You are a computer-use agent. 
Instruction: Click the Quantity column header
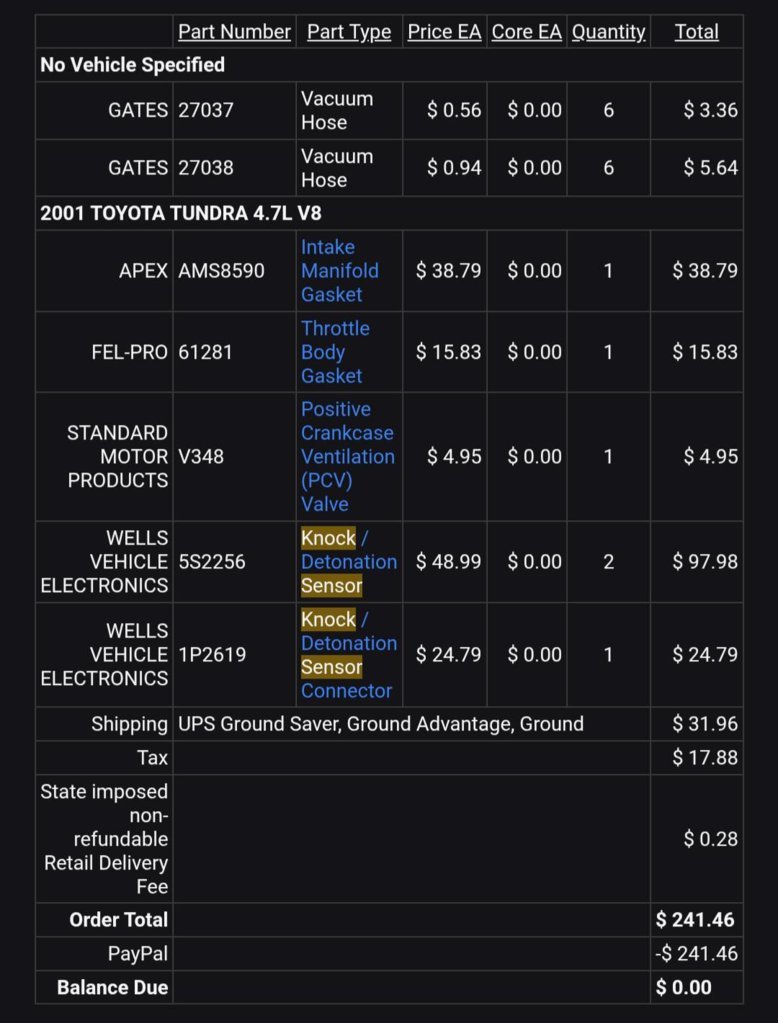(x=608, y=31)
